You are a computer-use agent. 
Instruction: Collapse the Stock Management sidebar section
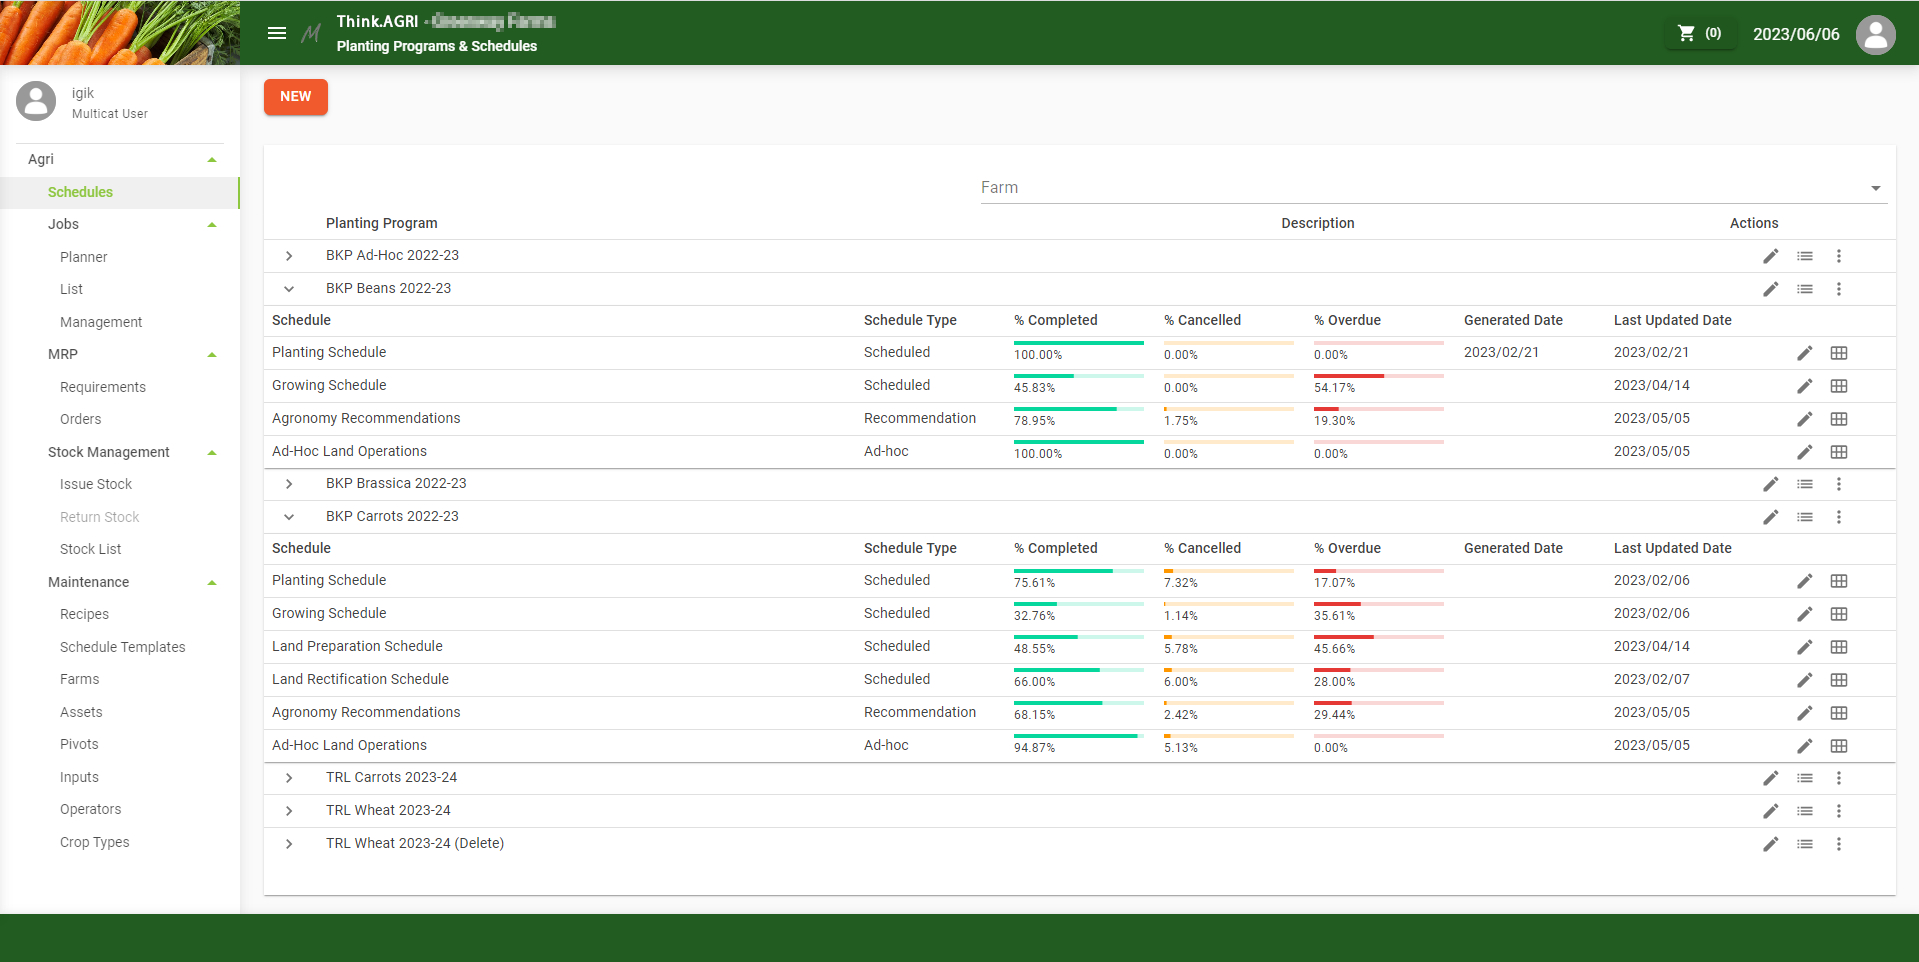click(x=212, y=453)
